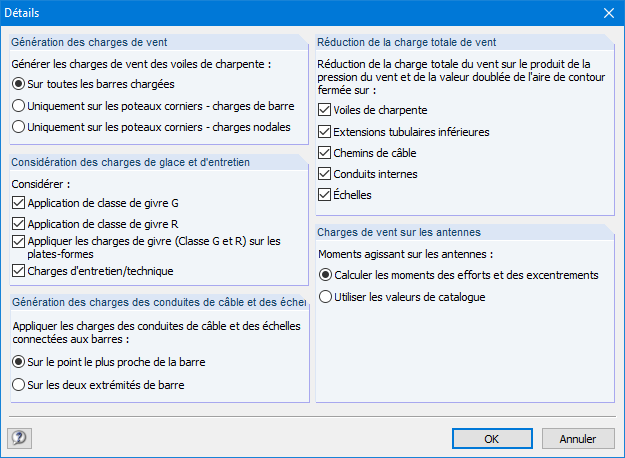The image size is (625, 458).
Task: Choose corner posts 'charges nodales' option
Action: 18,127
